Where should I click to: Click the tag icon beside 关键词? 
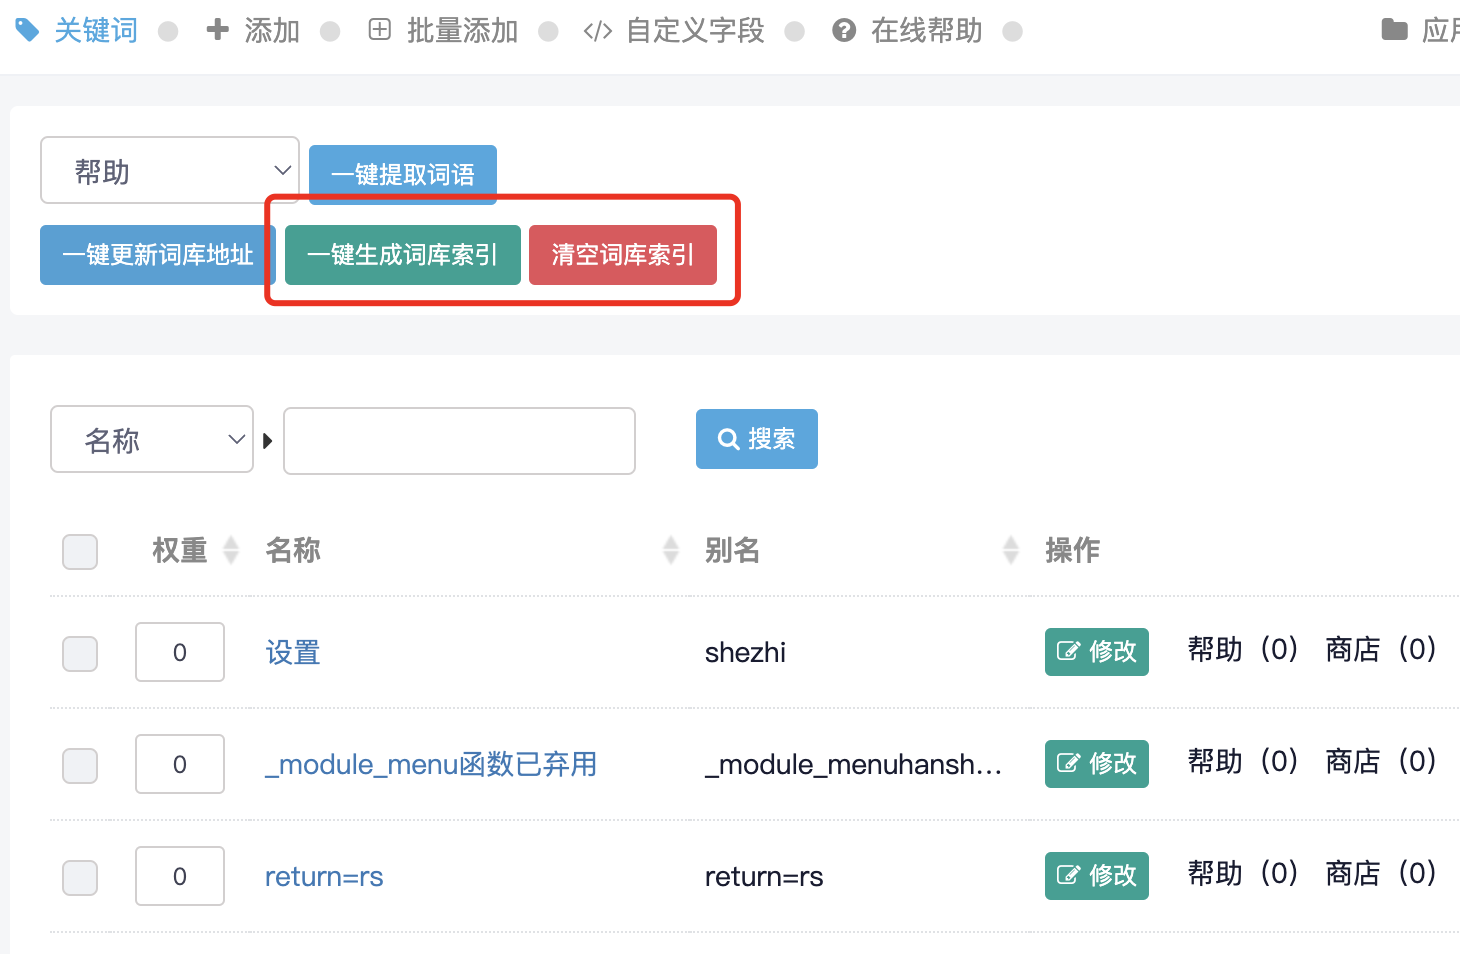tap(27, 30)
